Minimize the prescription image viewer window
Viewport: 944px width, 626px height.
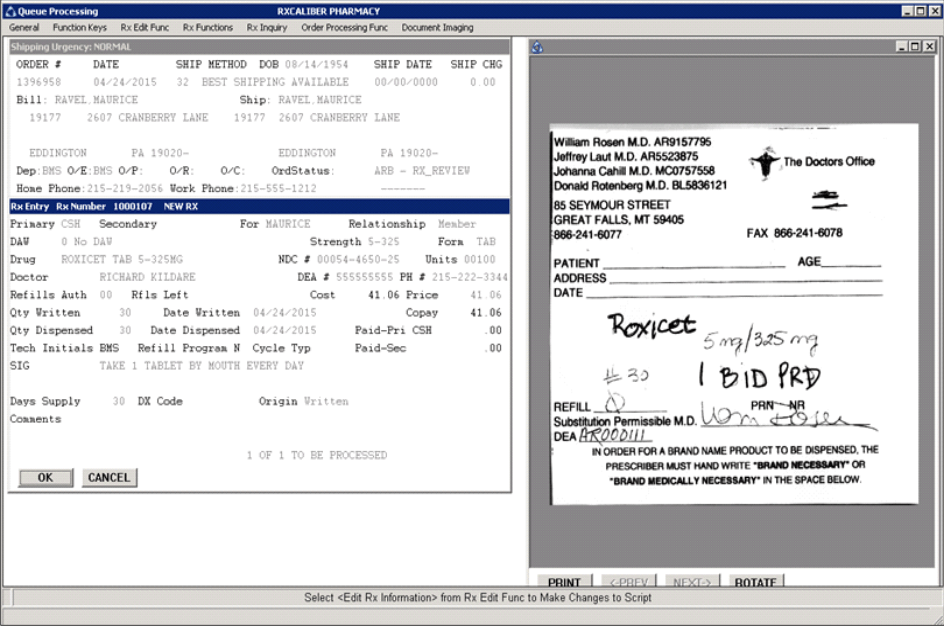click(902, 47)
